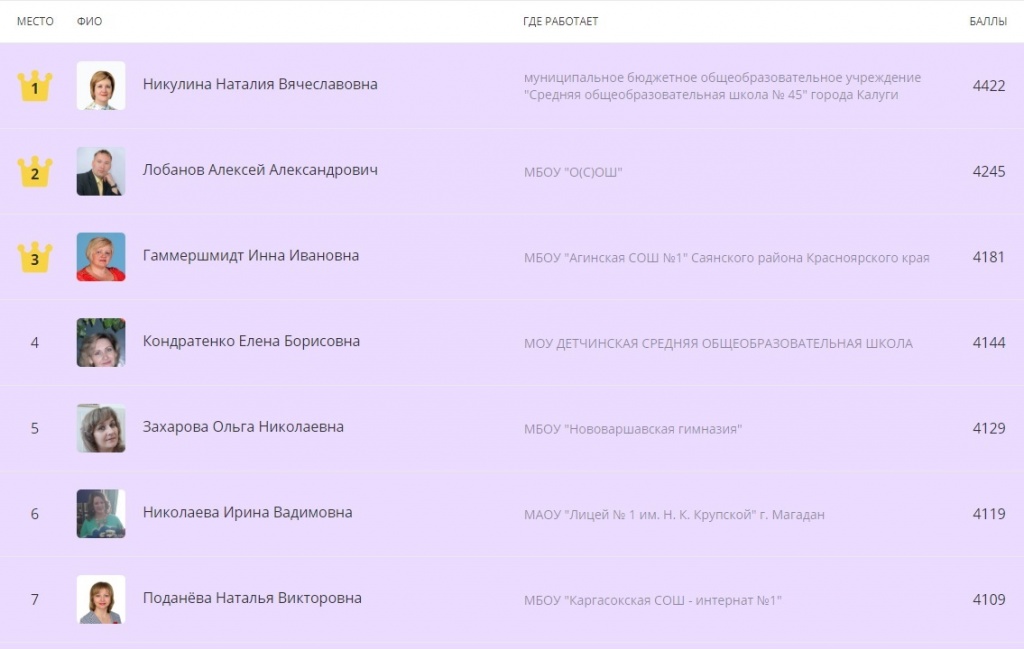1024x649 pixels.
Task: Open profile link Лобанов Алексей Александрович
Action: (x=260, y=170)
